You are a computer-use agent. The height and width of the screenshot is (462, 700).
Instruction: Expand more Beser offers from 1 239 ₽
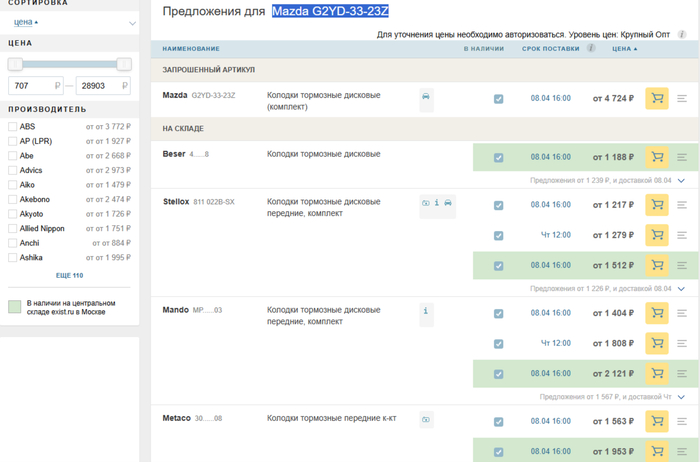tap(681, 181)
